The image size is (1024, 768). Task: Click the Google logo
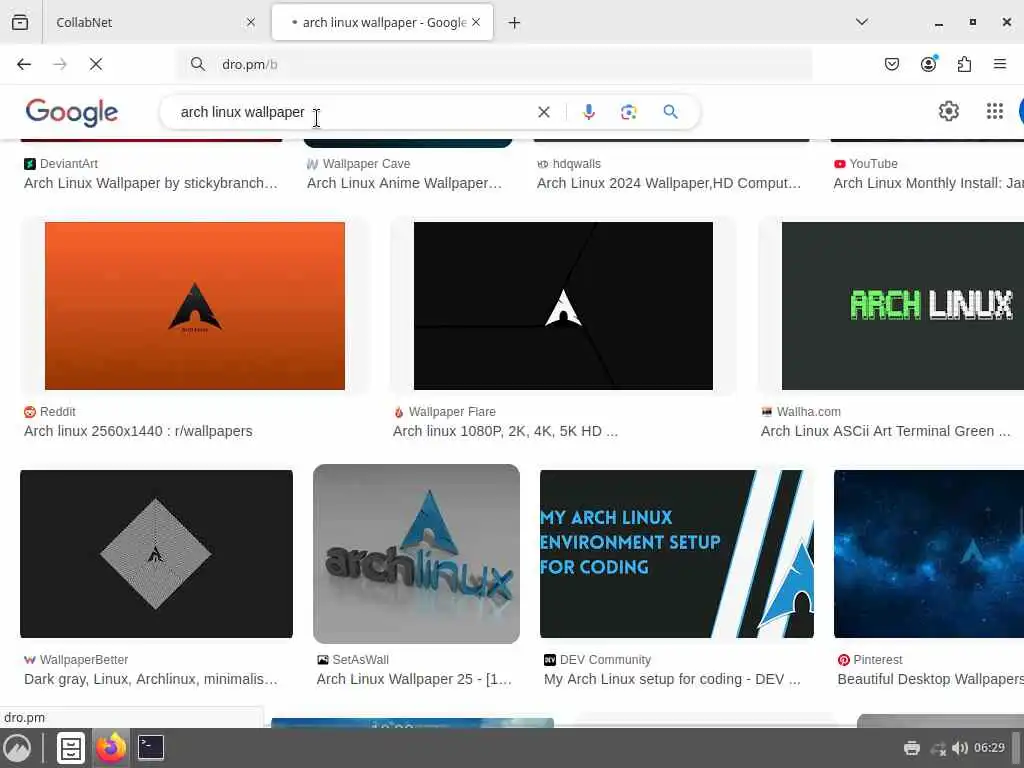72,112
